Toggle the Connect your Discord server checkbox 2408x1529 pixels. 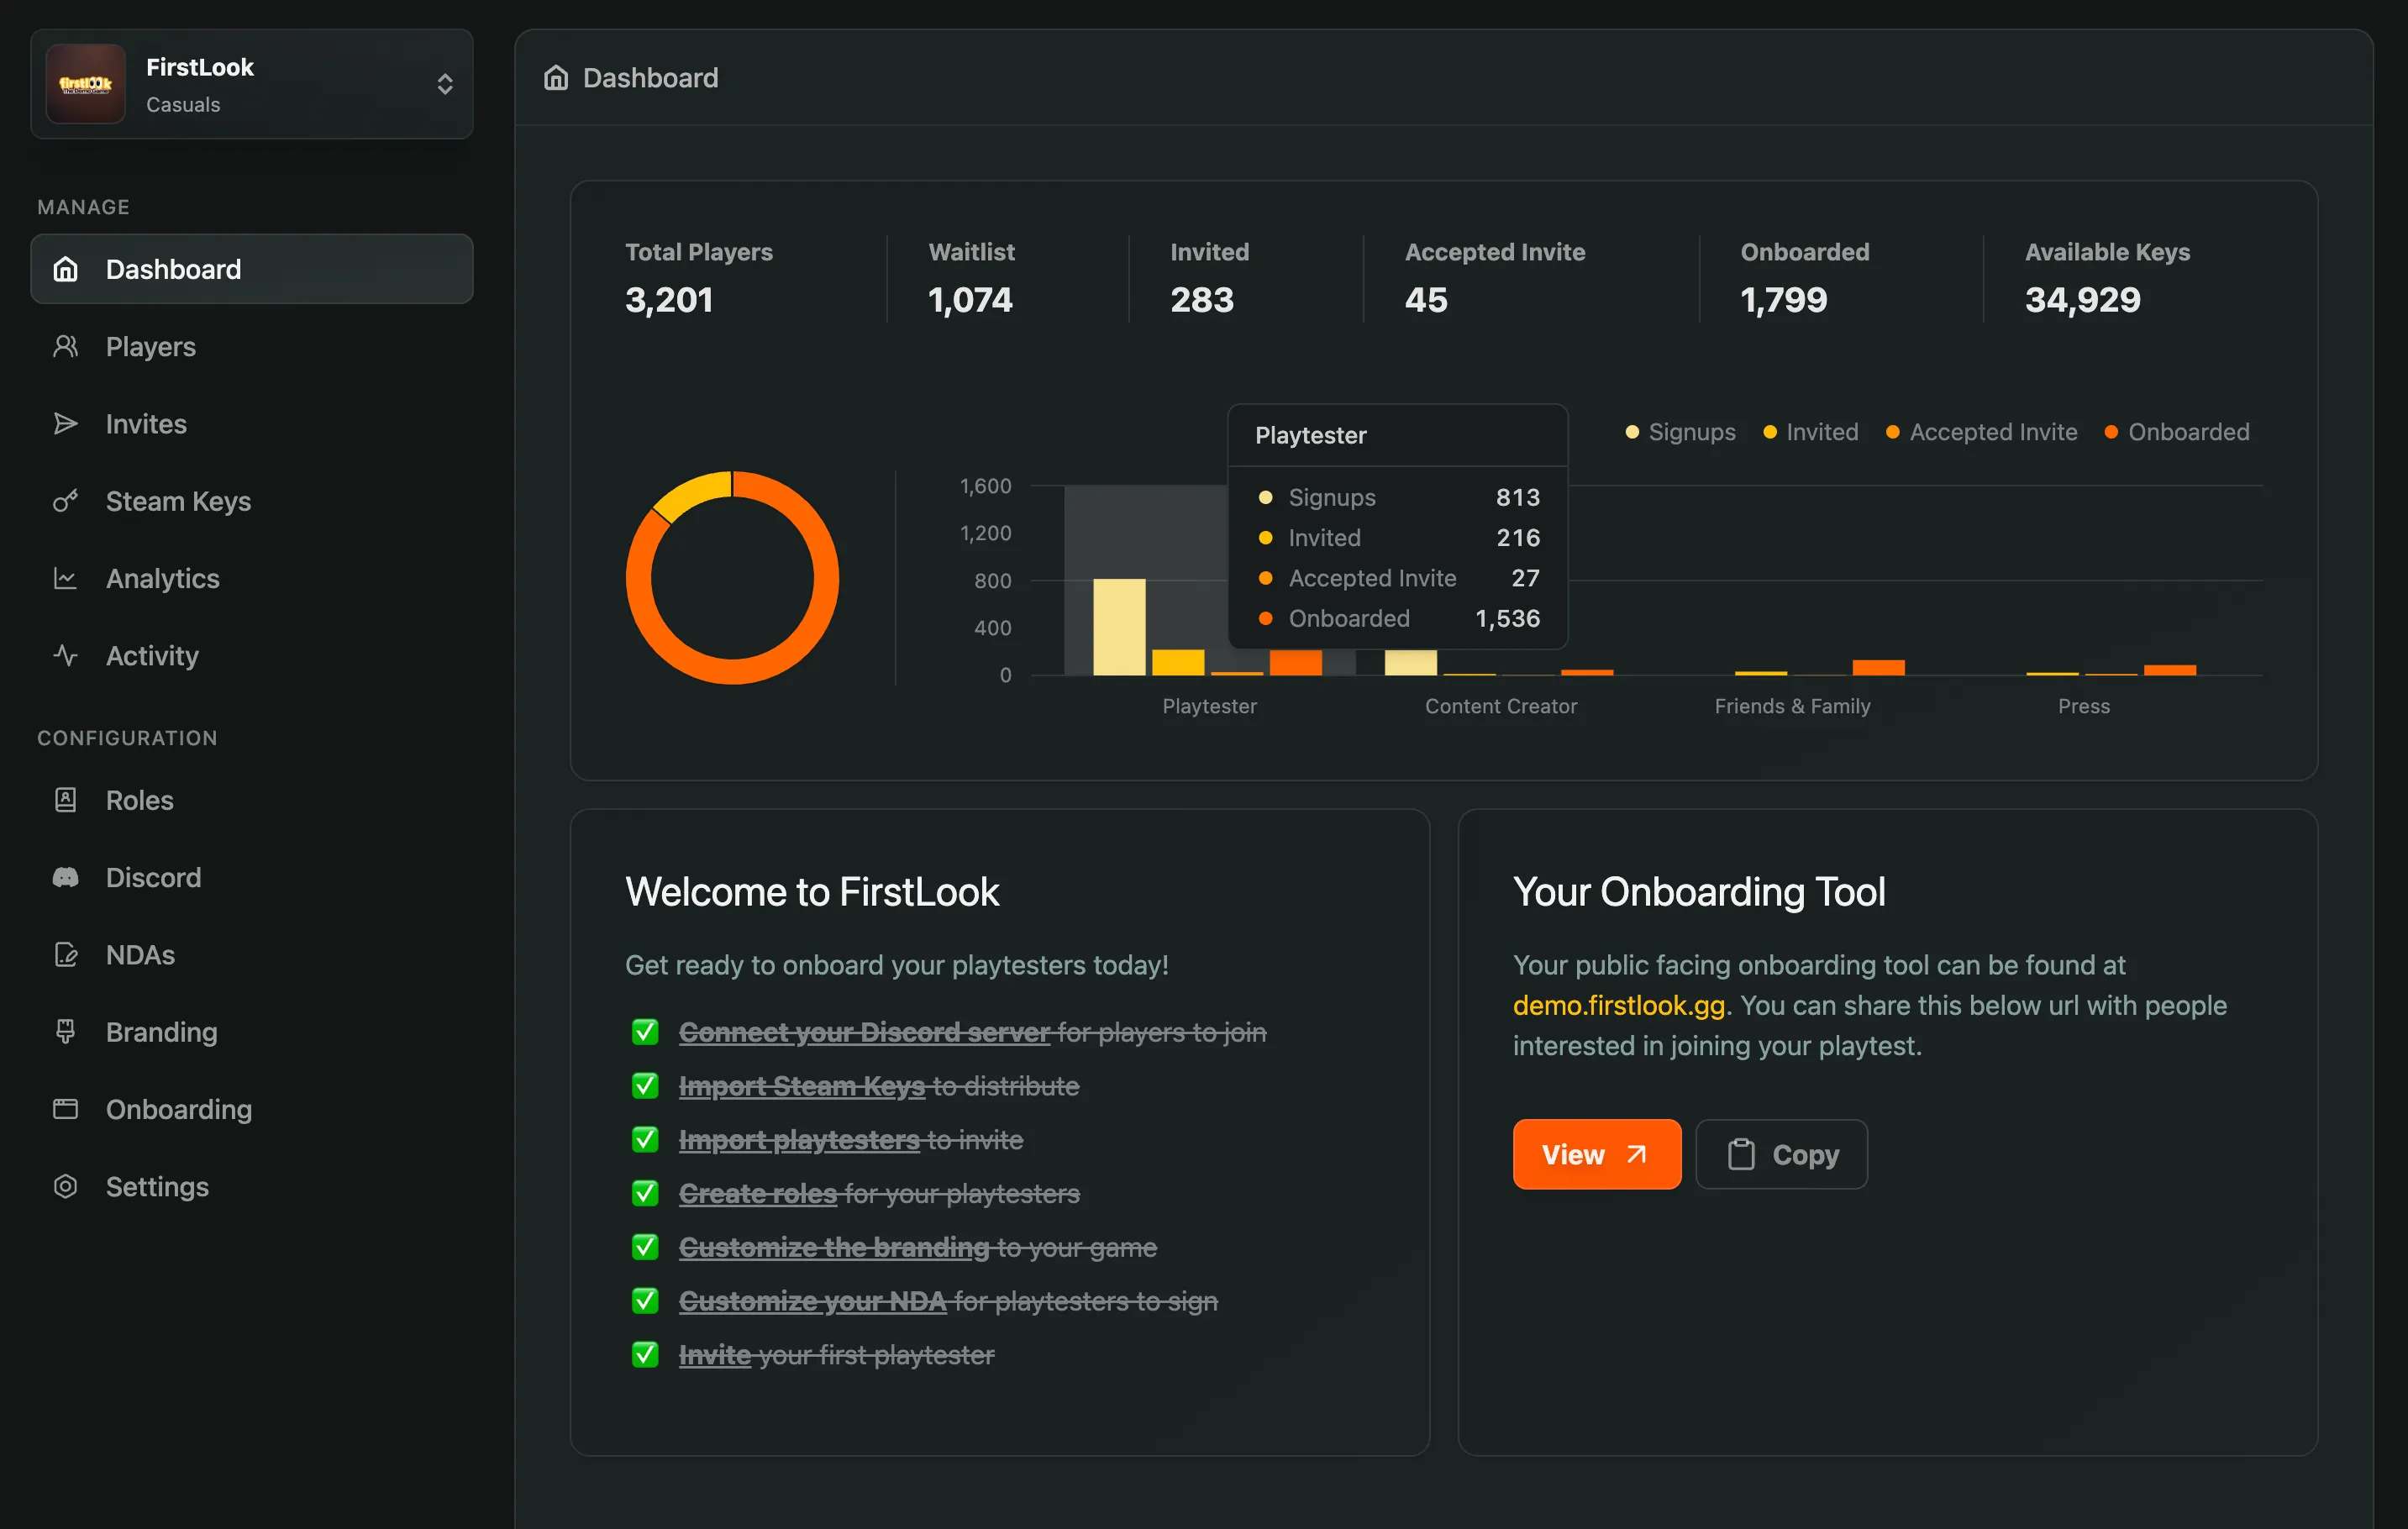[x=645, y=1032]
